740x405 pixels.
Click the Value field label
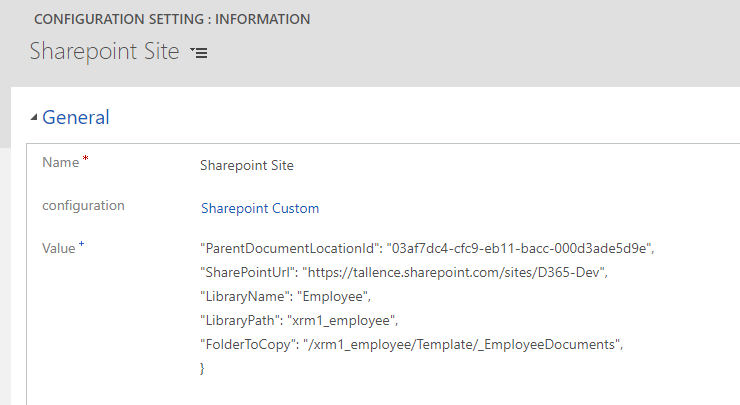click(59, 248)
